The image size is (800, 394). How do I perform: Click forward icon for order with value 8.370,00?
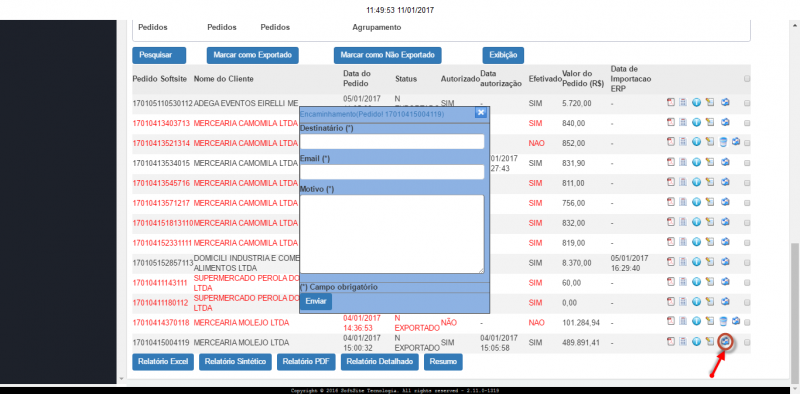coord(726,262)
